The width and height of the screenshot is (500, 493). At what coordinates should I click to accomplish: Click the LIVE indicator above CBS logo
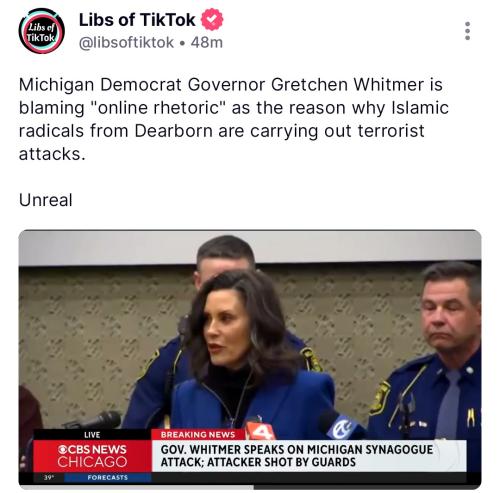tap(92, 435)
